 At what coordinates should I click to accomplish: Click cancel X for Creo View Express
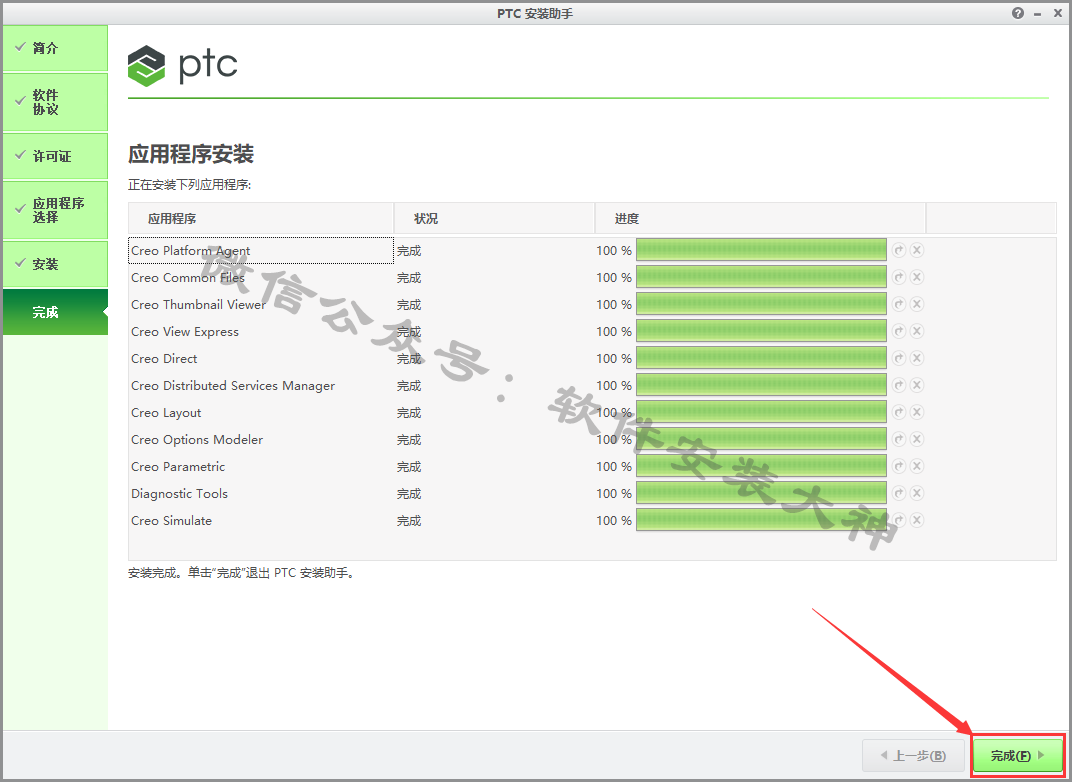click(x=917, y=331)
